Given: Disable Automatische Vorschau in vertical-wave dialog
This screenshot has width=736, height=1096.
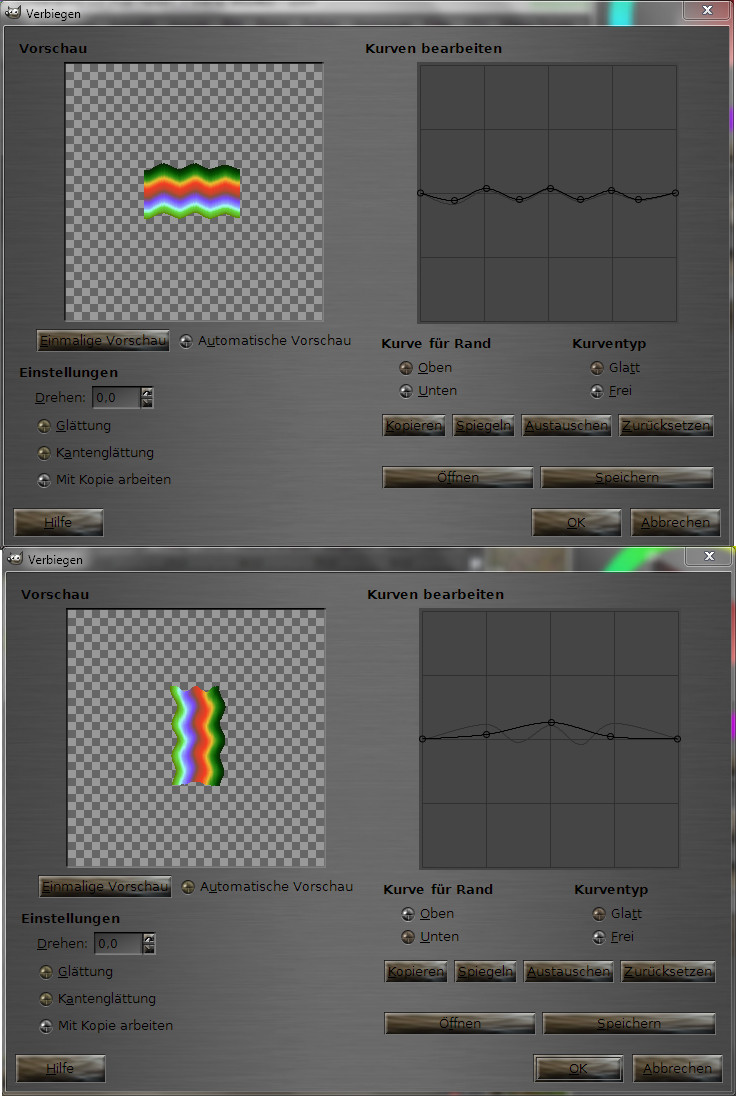Looking at the screenshot, I should (x=188, y=887).
